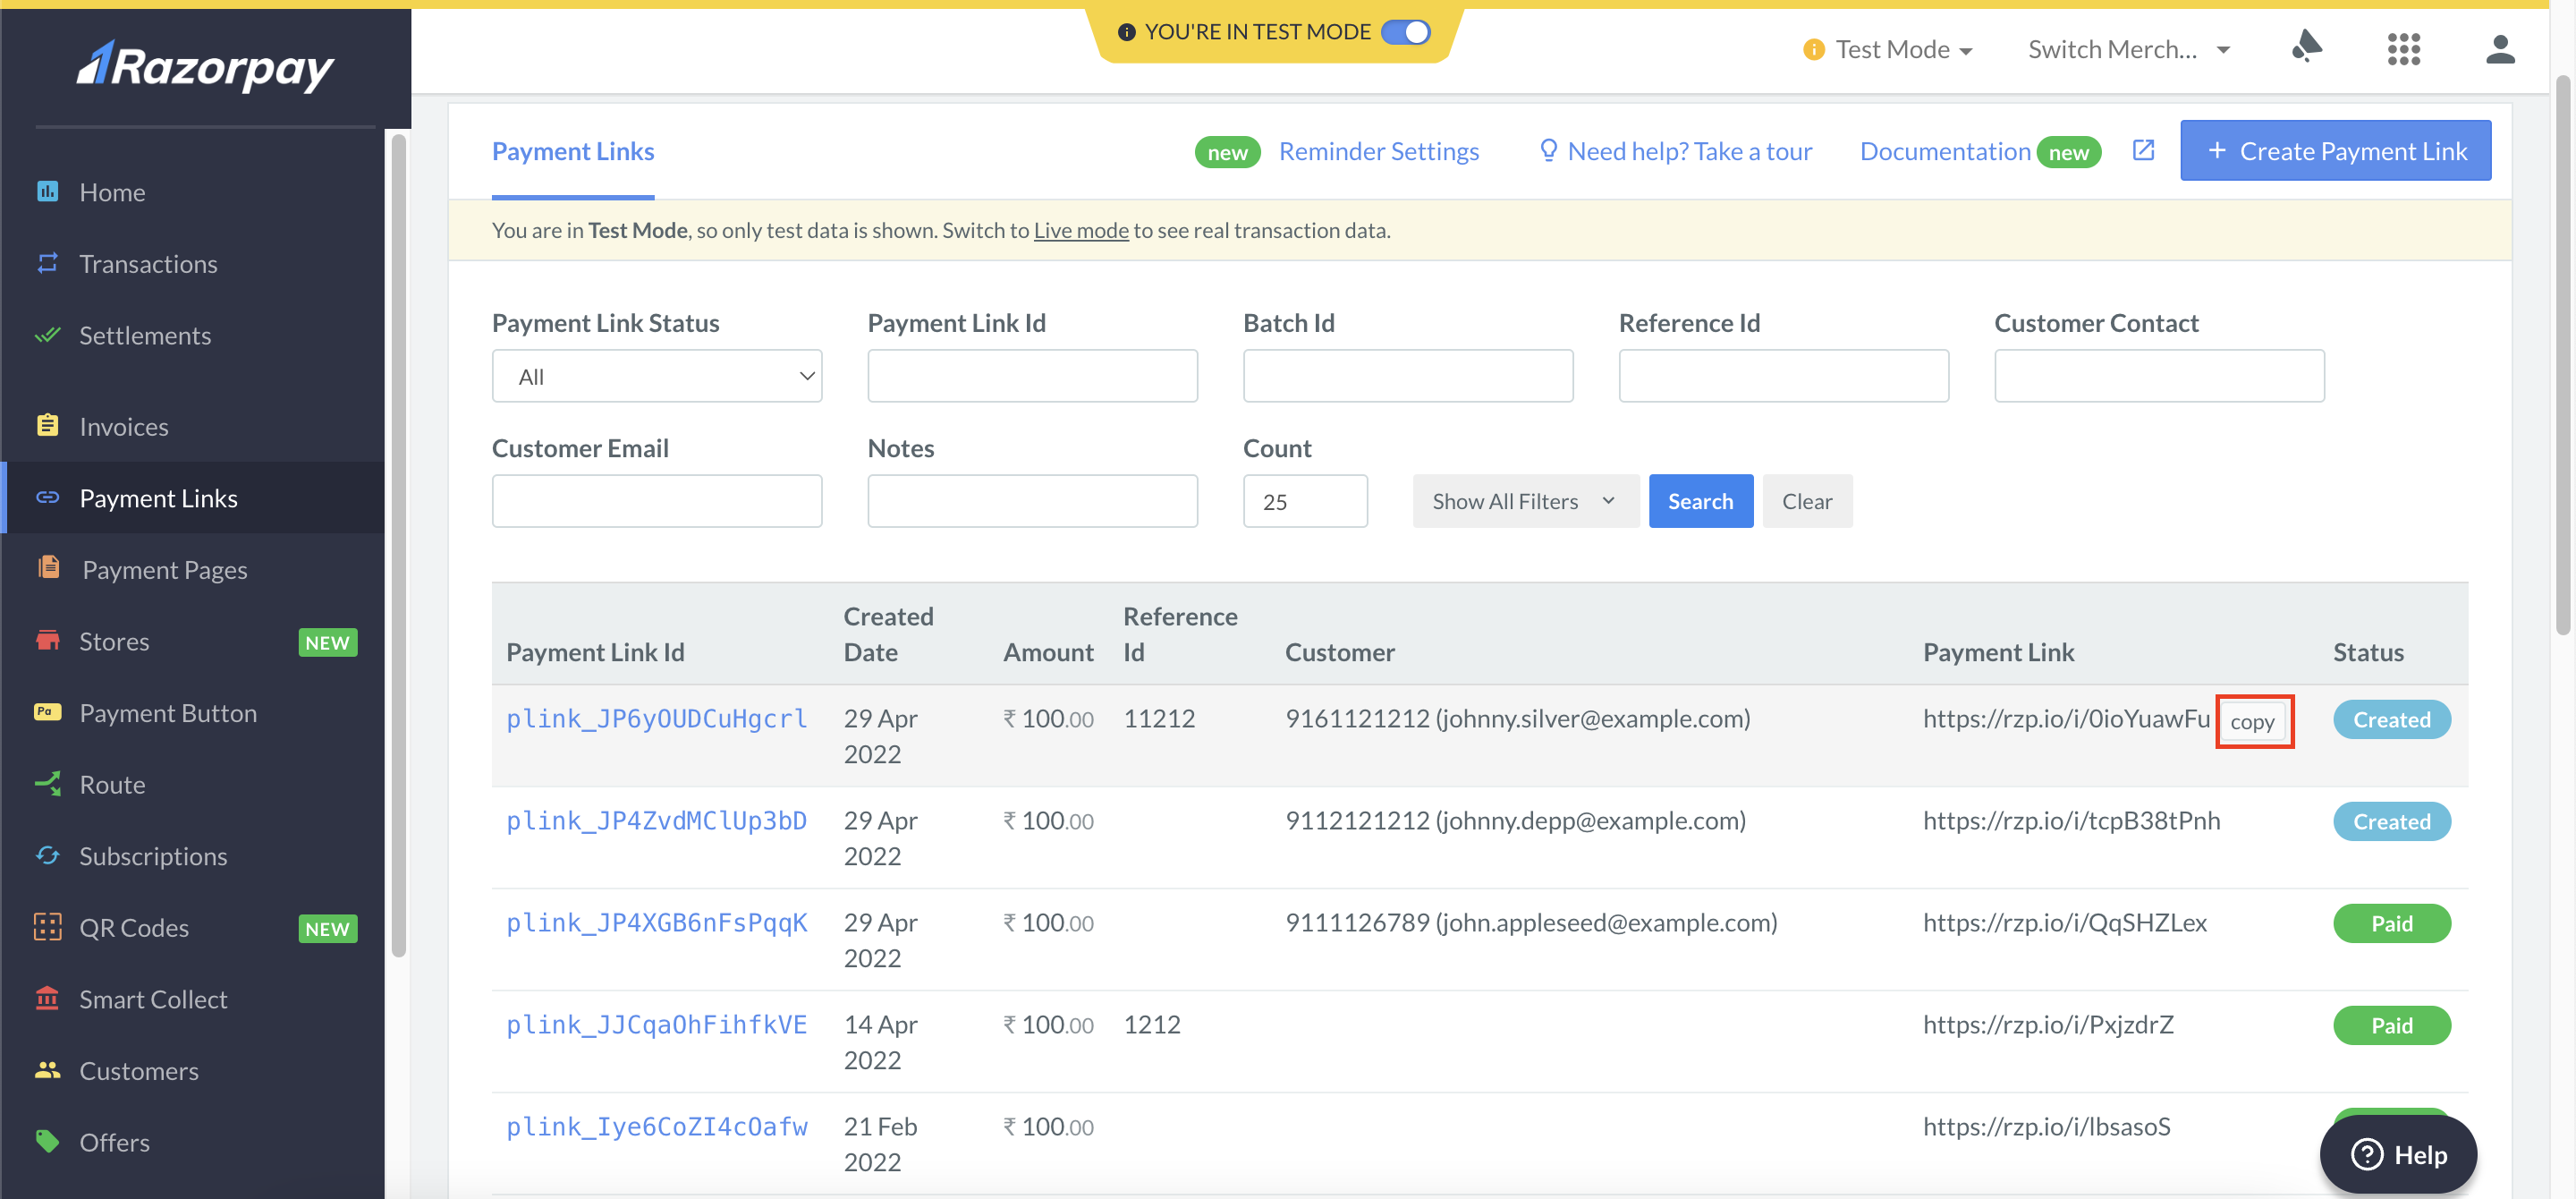
Task: Create a new Payment Link
Action: click(2335, 150)
